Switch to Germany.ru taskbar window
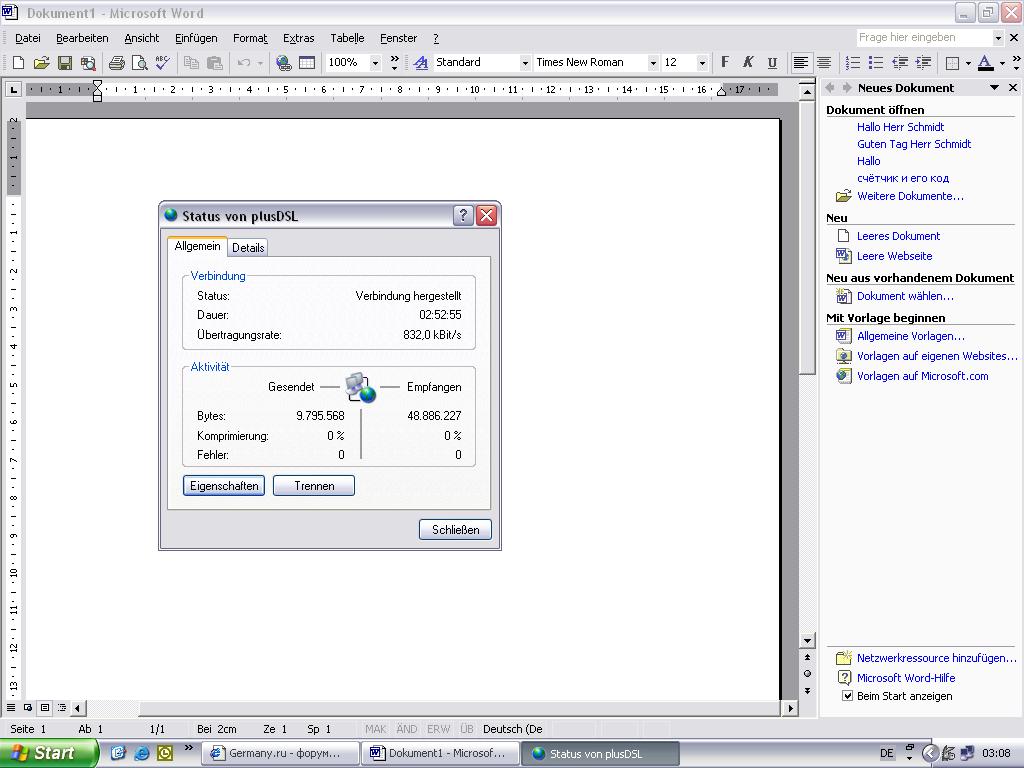 point(281,753)
